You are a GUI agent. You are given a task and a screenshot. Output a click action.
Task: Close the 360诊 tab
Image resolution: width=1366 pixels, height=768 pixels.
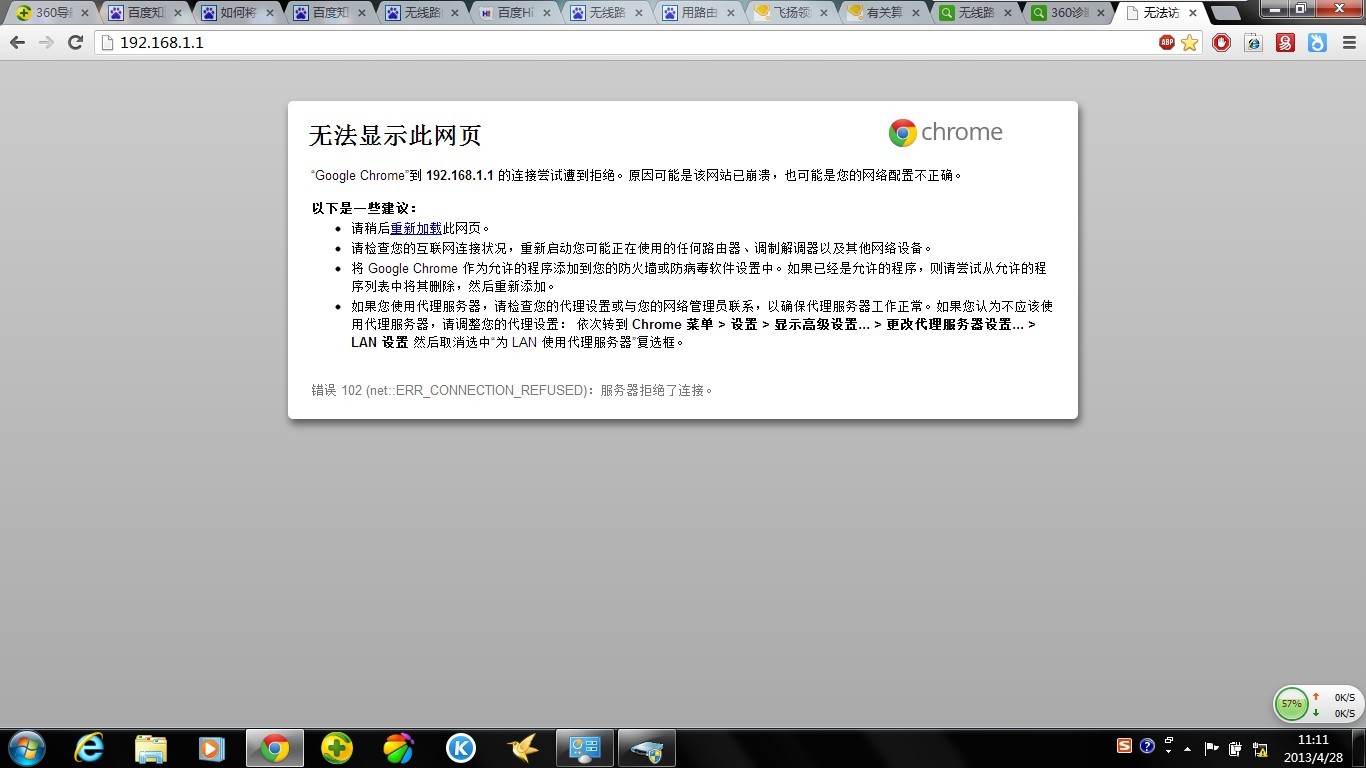pos(1100,14)
